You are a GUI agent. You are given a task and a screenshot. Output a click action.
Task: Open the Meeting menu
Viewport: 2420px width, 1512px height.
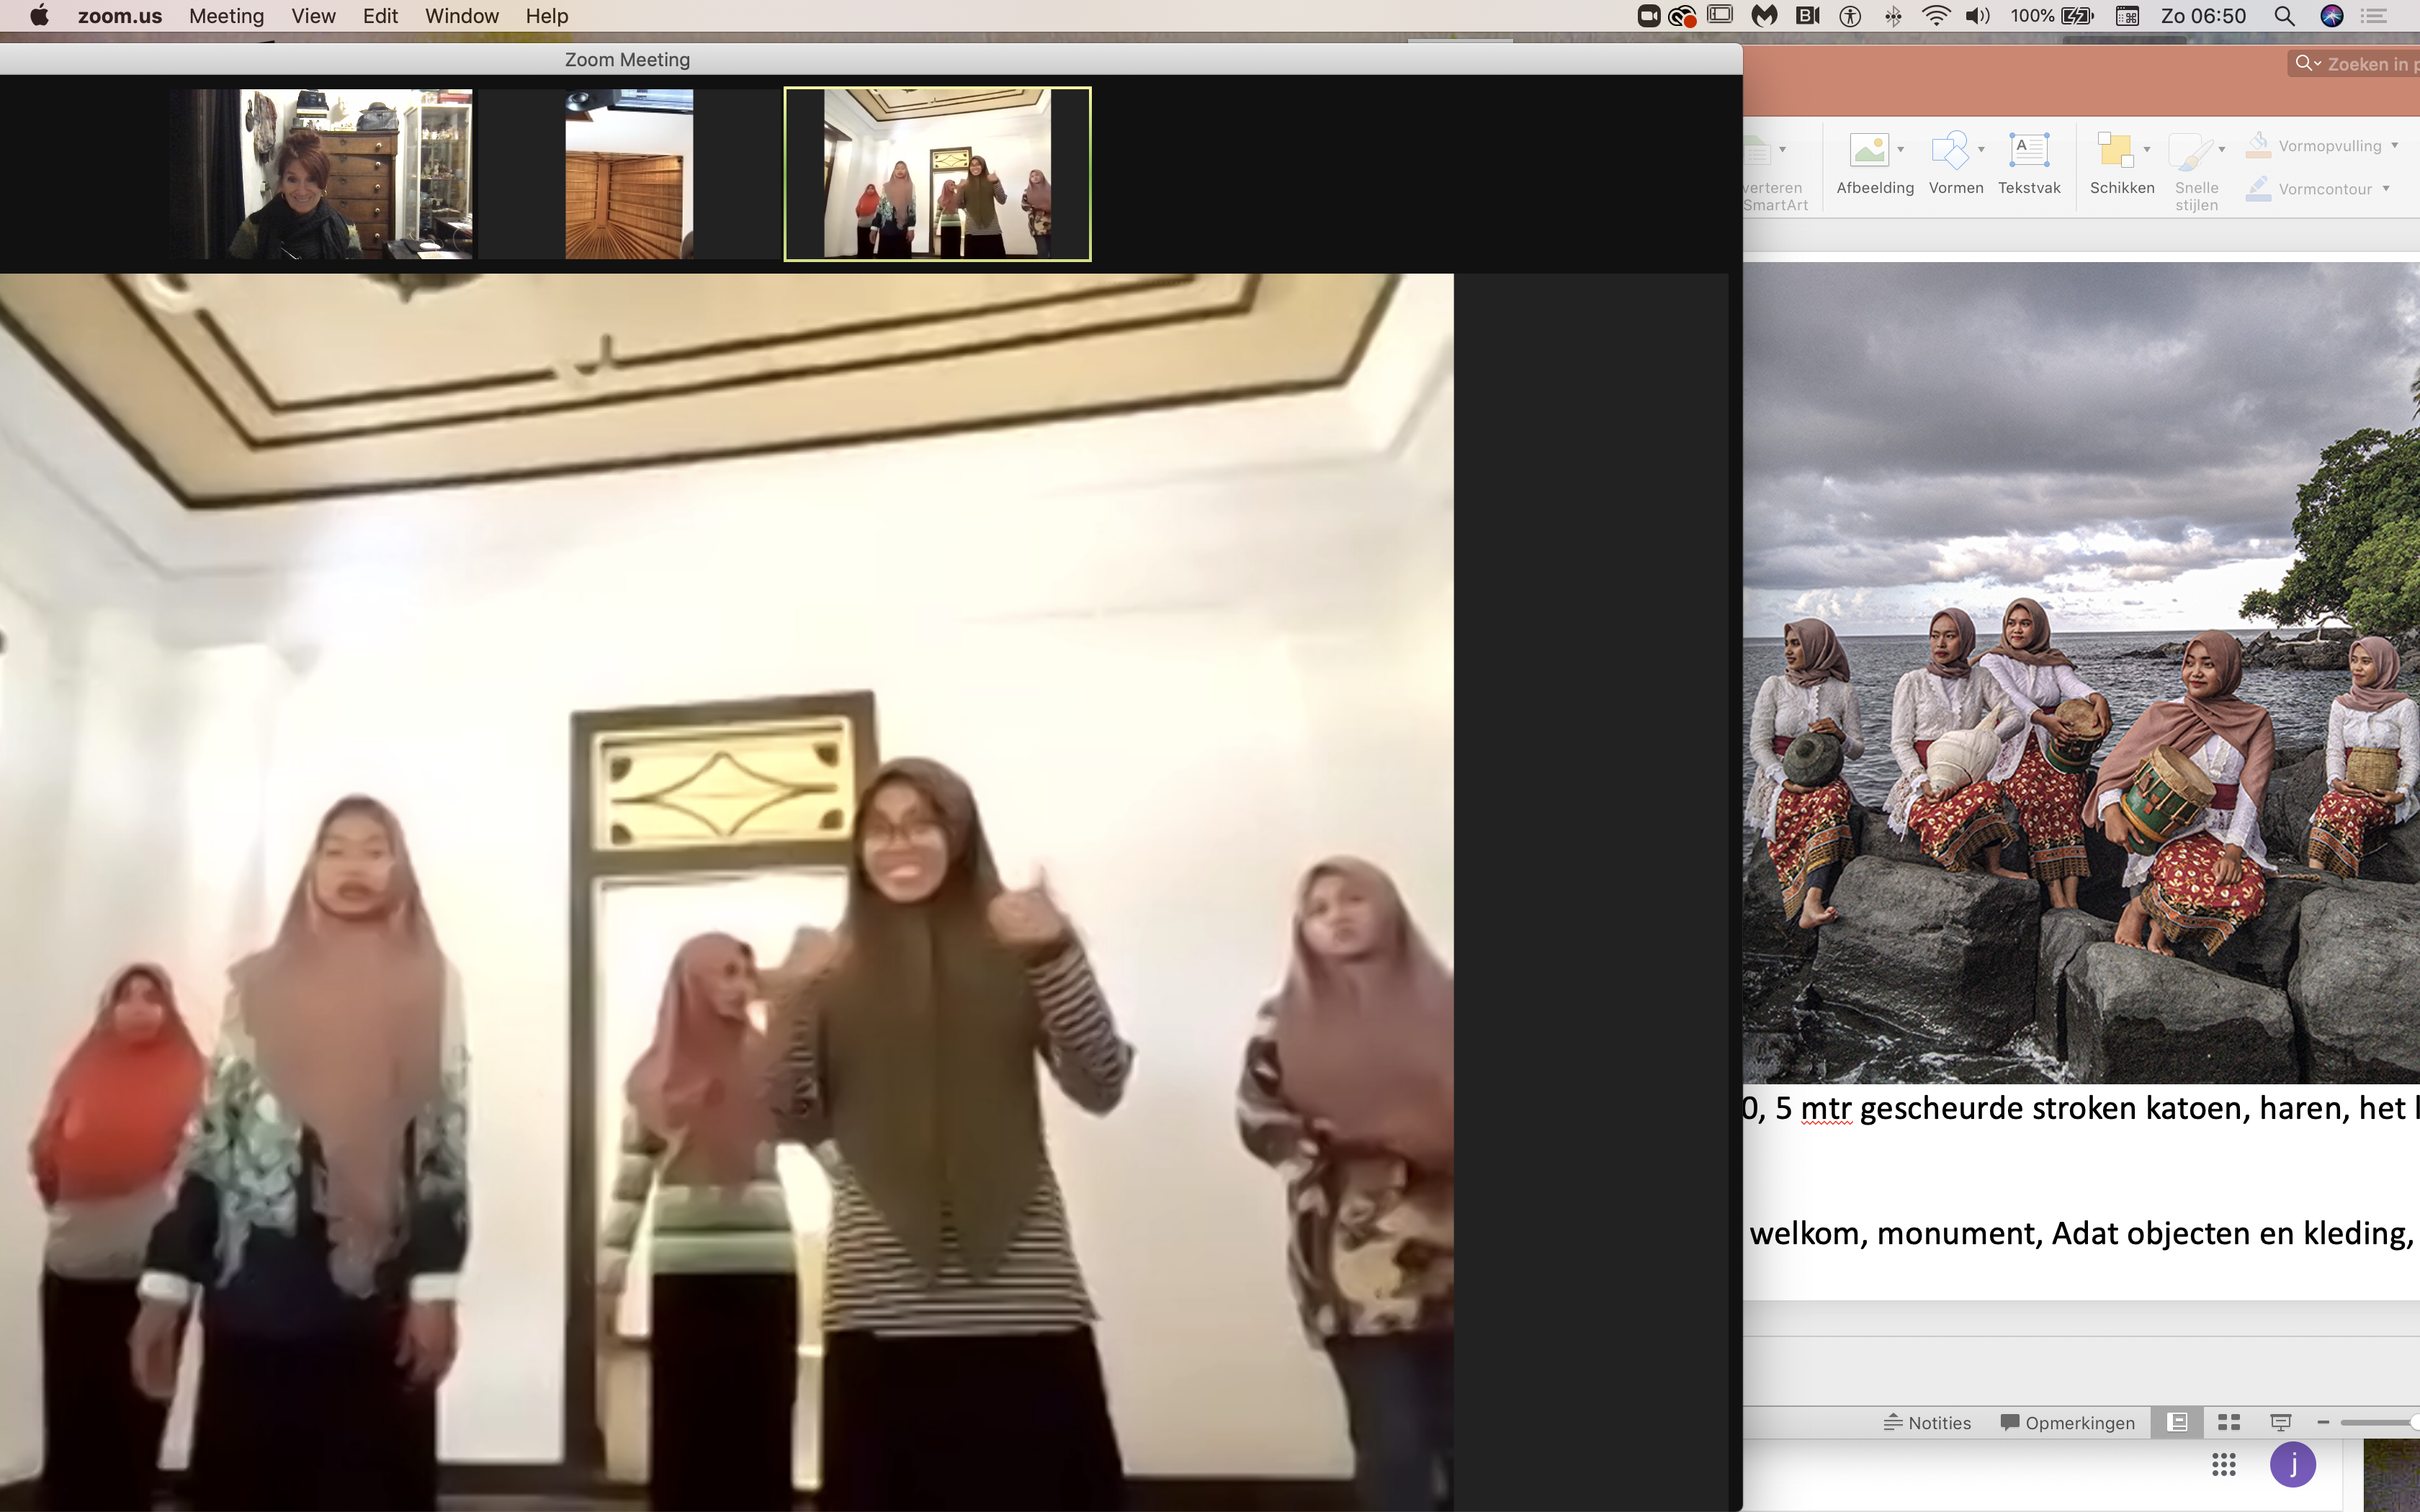[x=226, y=16]
